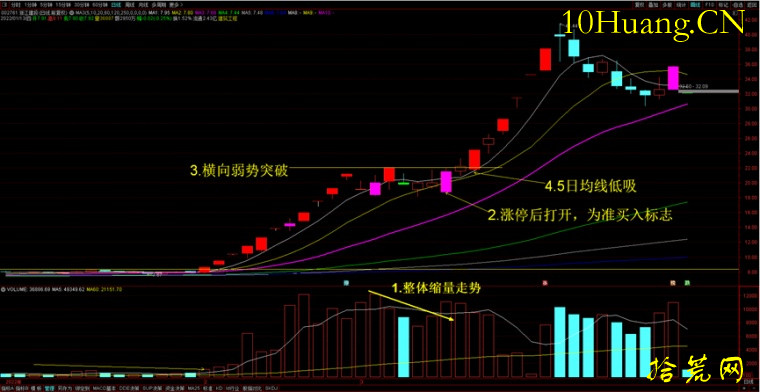Select the 板块对比 sector comparison

252,388
